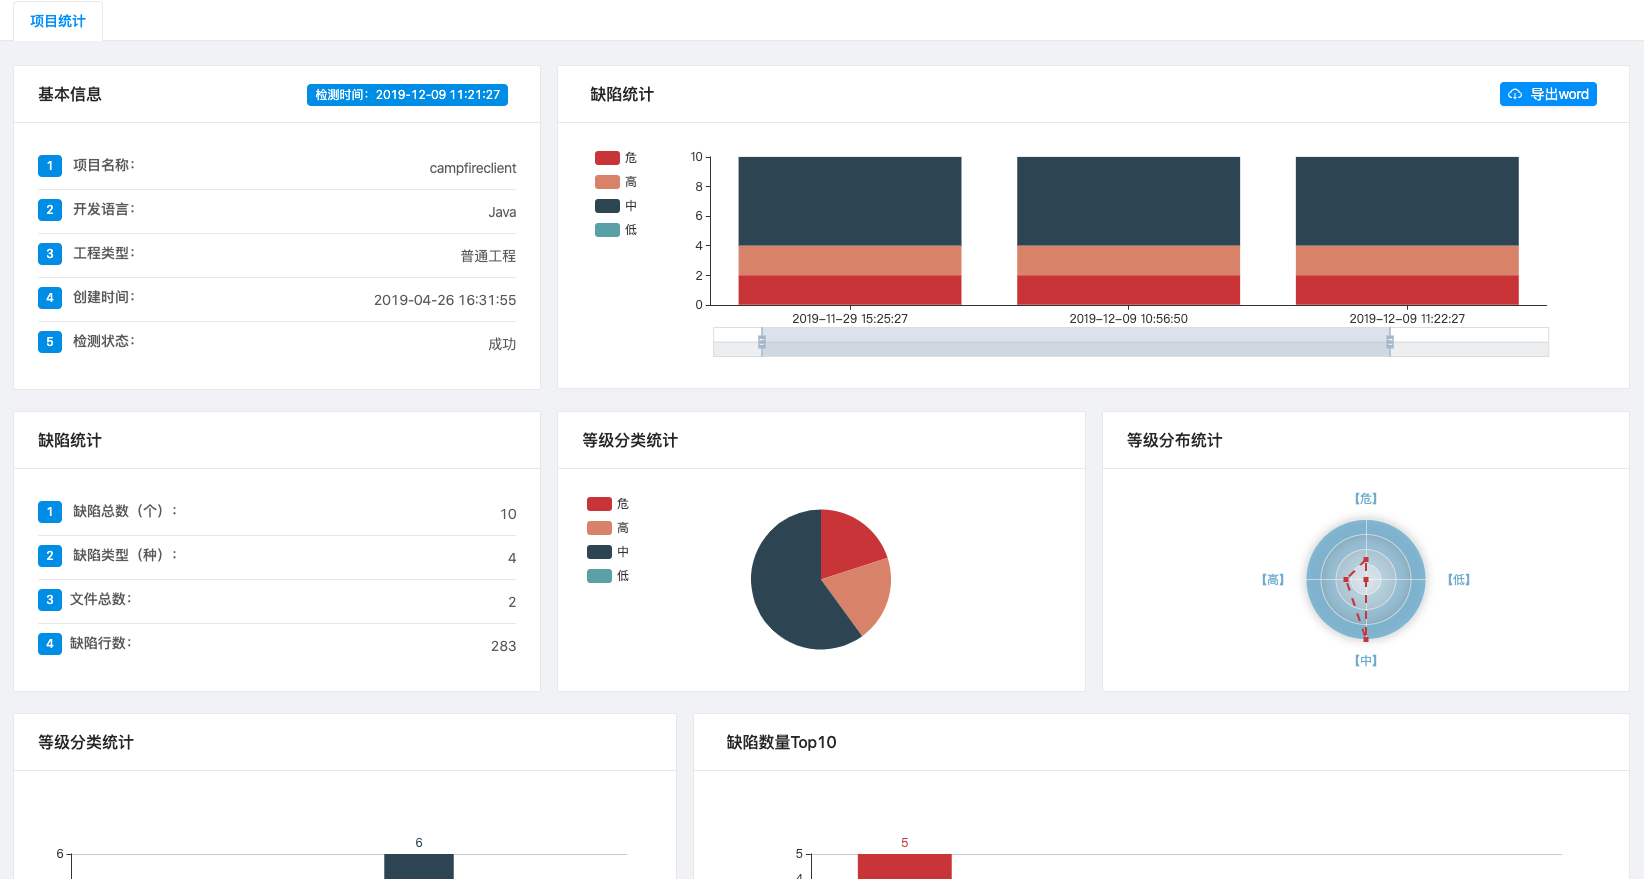
Task: Click the 【低】 radar axis label
Action: [1459, 579]
